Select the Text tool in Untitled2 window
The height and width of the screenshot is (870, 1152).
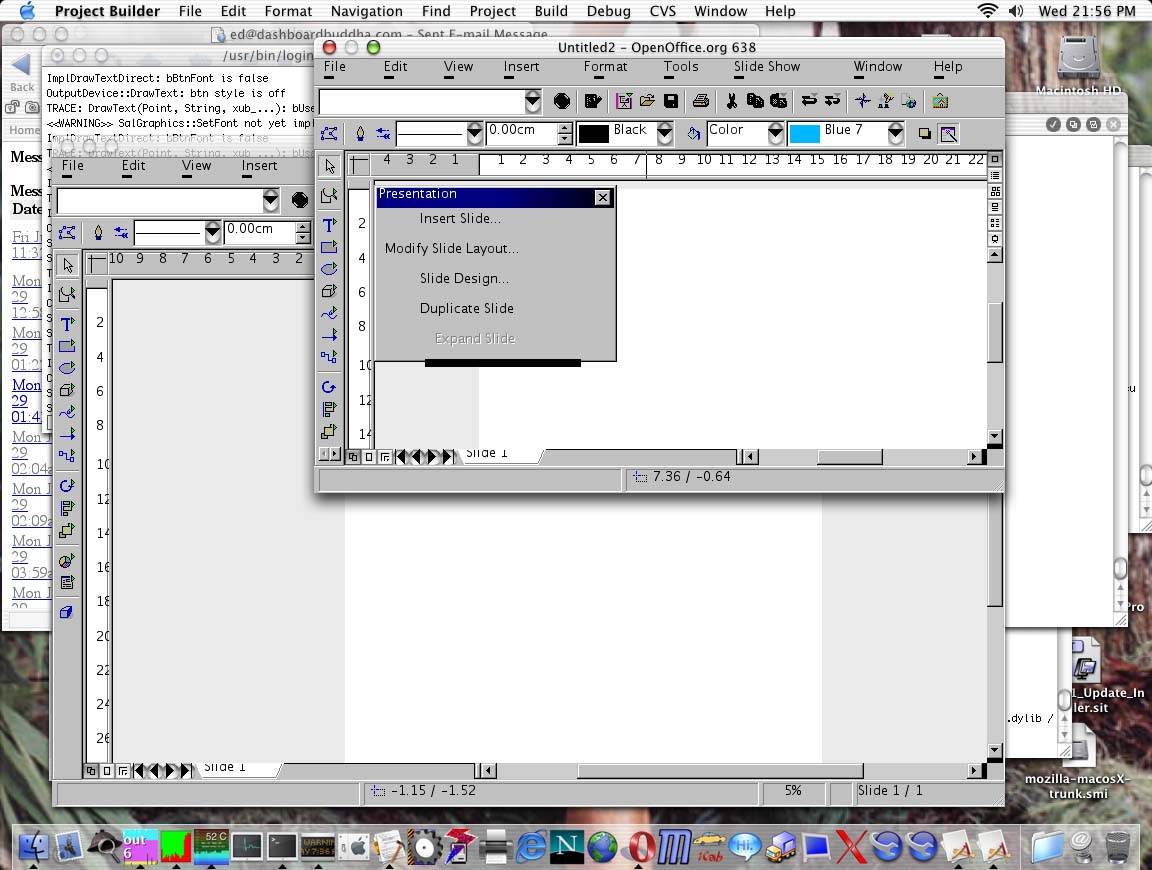pyautogui.click(x=329, y=225)
